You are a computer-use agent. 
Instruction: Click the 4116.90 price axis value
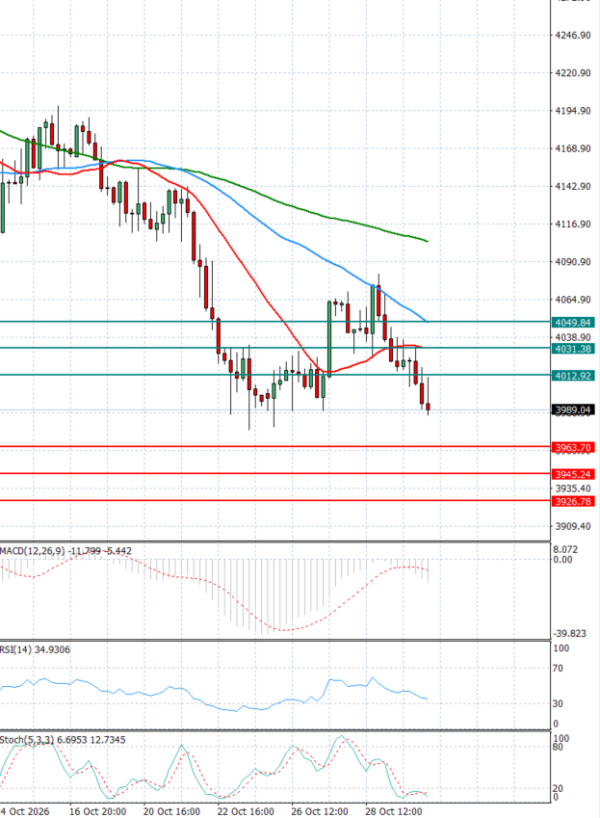pos(573,224)
